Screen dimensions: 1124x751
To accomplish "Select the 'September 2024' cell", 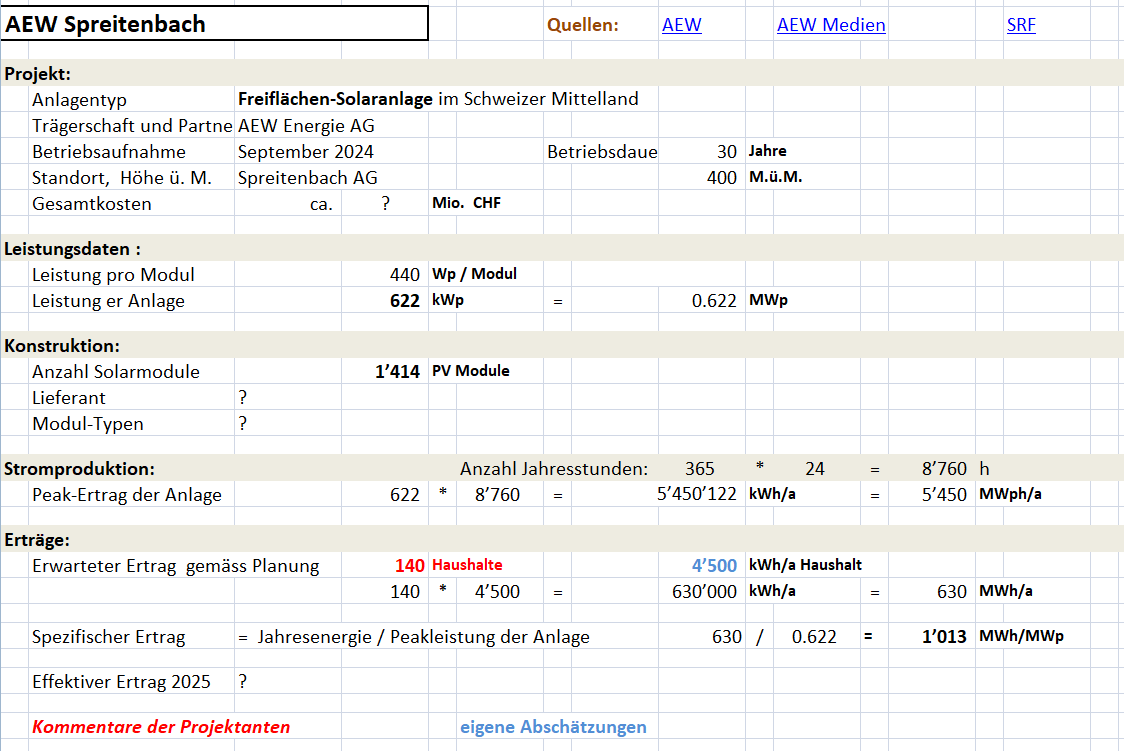I will pos(305,152).
